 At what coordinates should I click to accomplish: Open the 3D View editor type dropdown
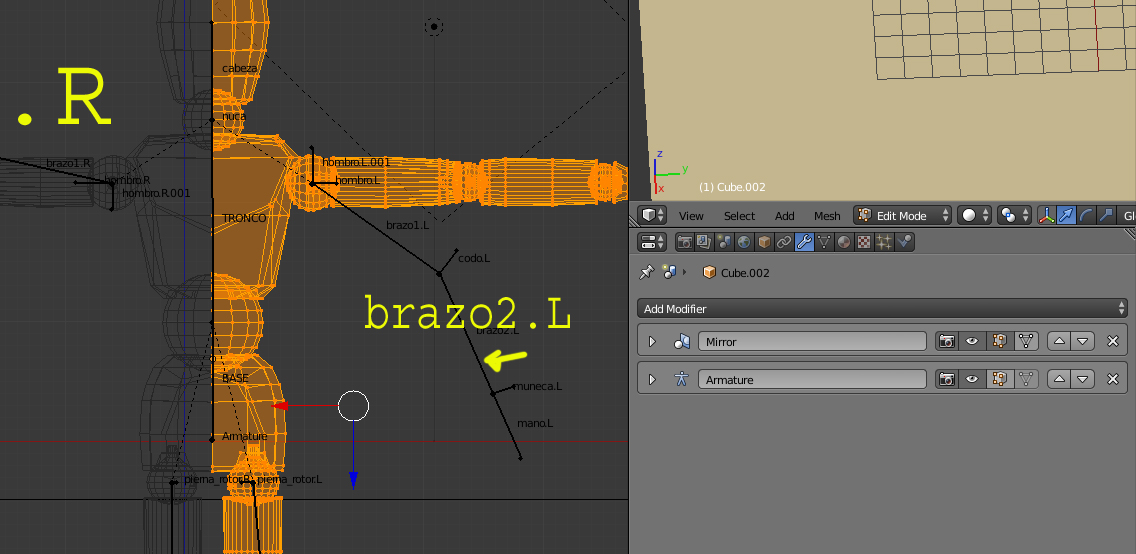(654, 215)
